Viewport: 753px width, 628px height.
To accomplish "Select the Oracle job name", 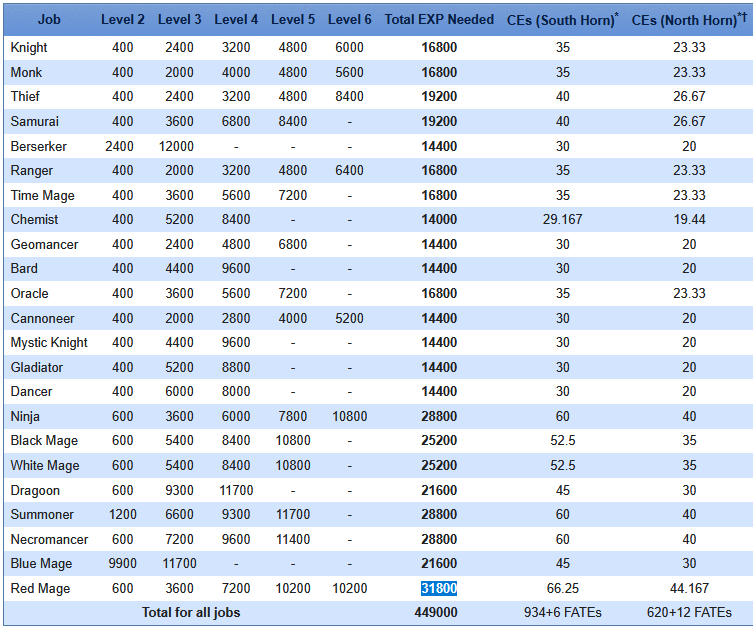I will 29,293.
